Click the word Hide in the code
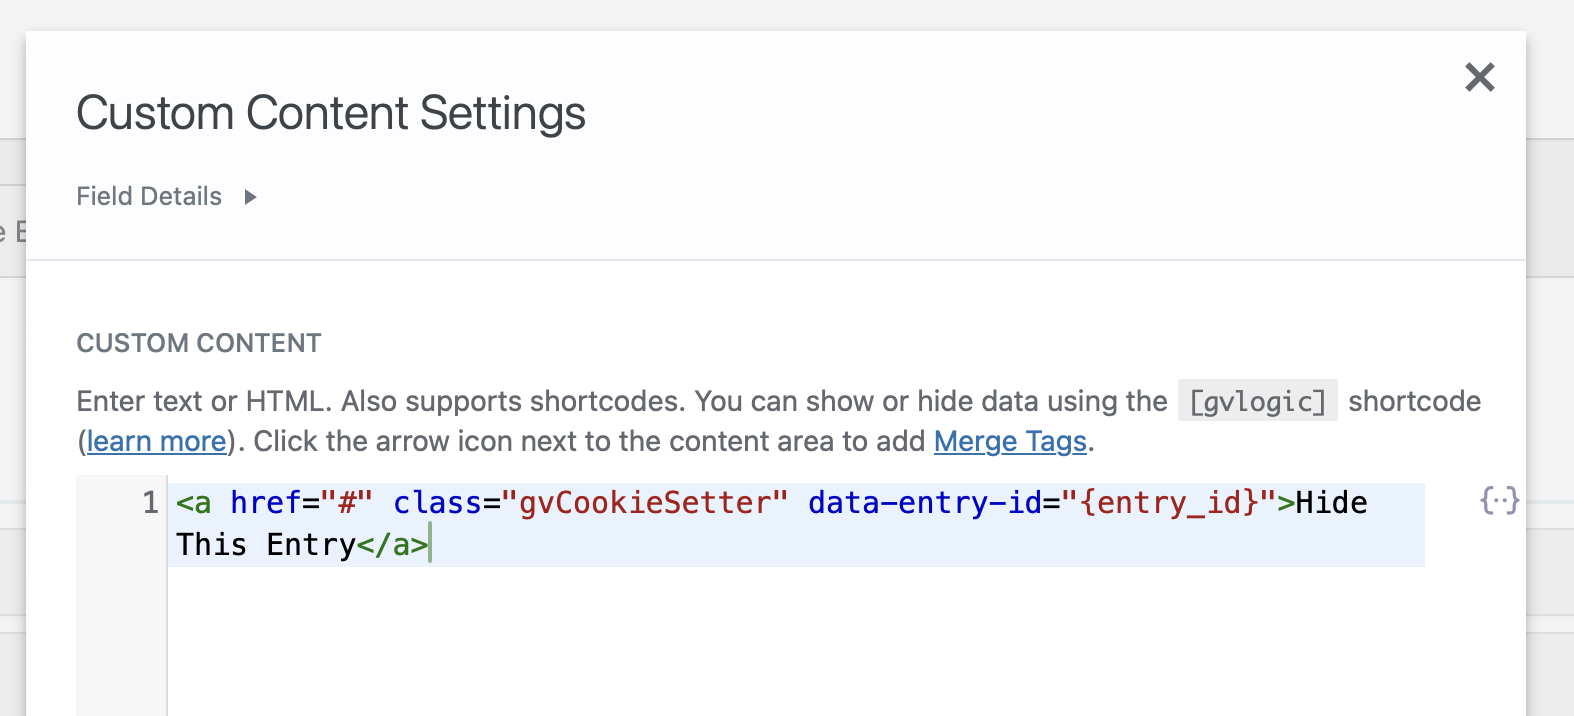The image size is (1574, 716). coord(1331,502)
